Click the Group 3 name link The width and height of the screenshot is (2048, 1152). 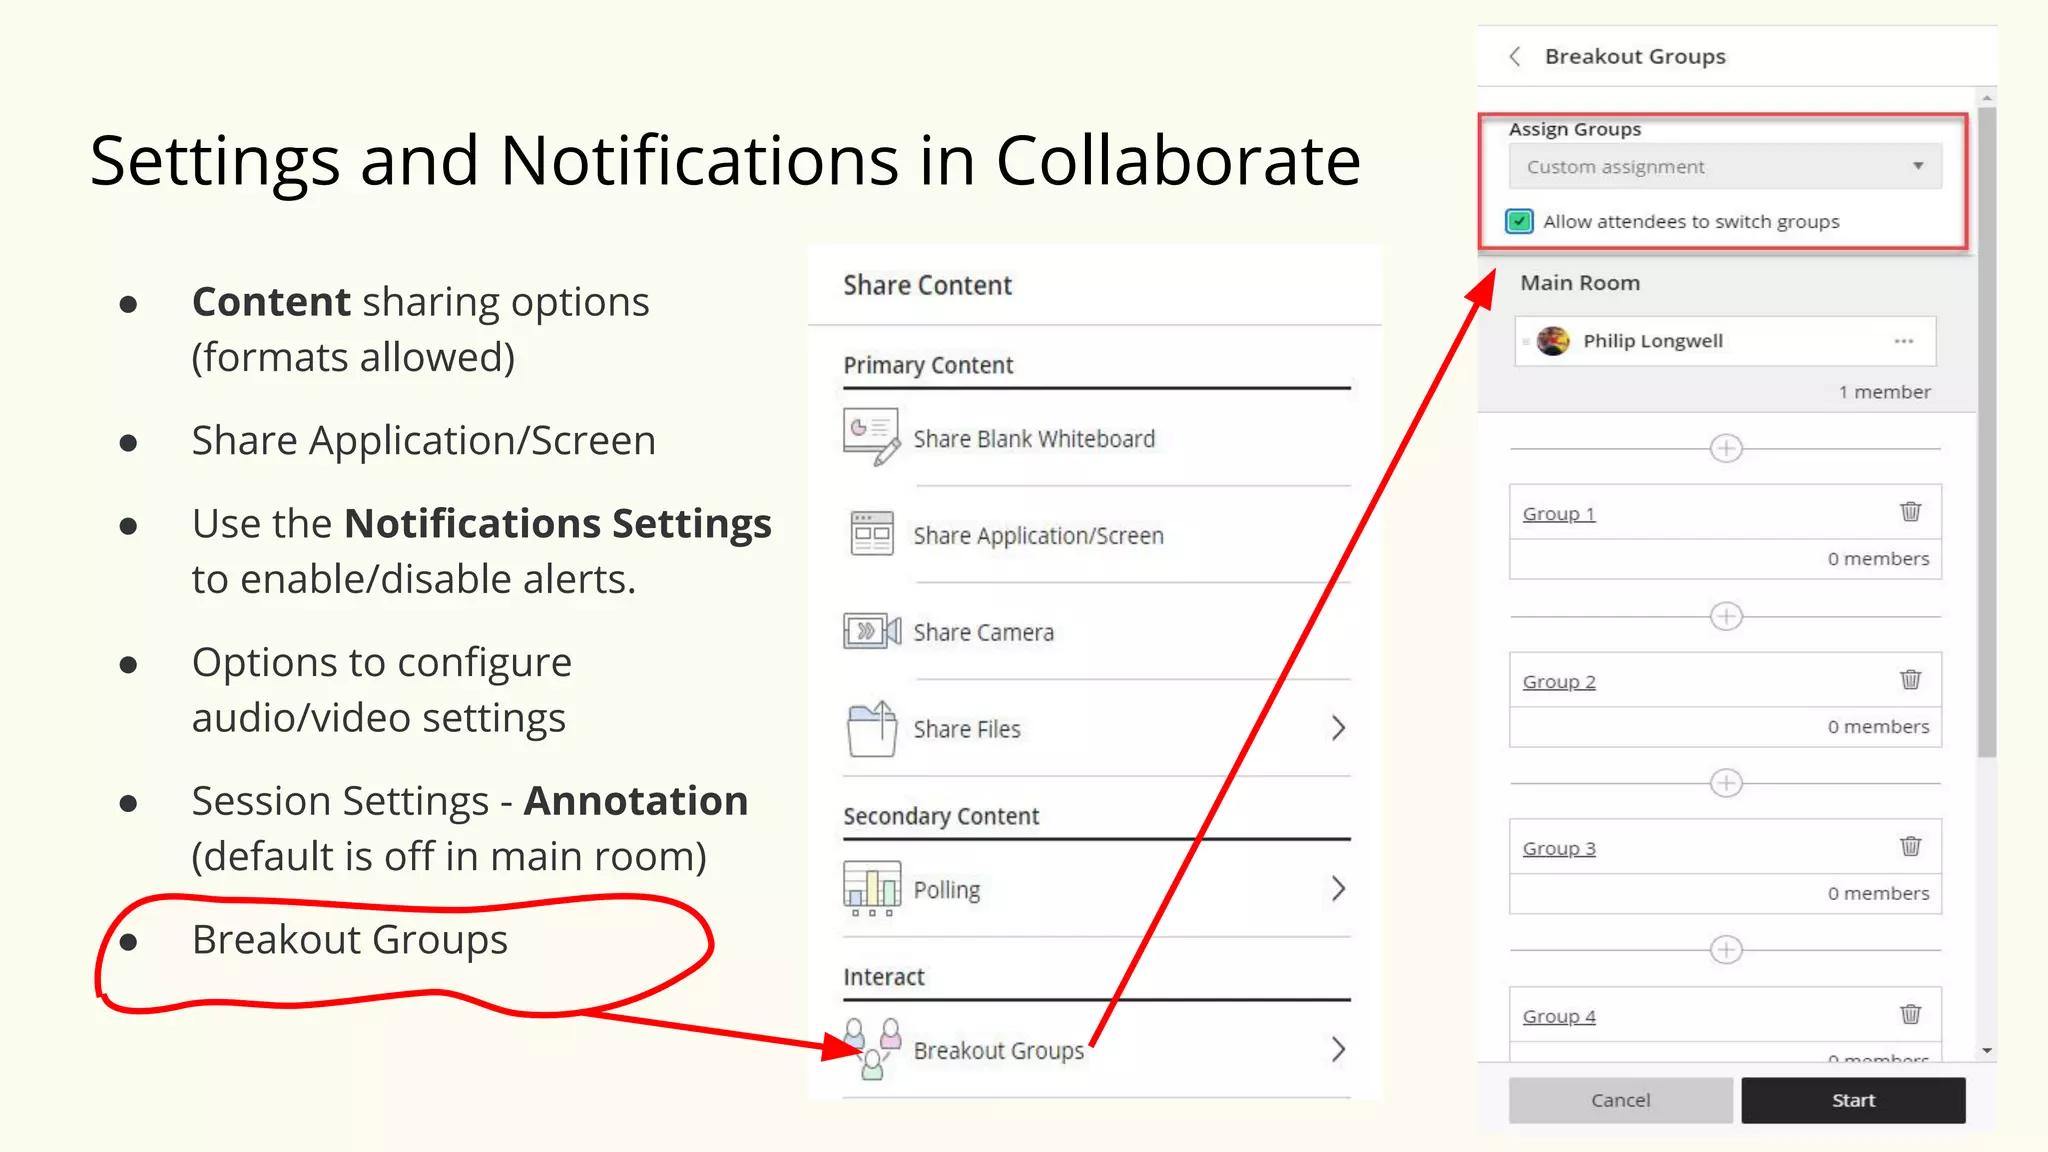(1558, 849)
